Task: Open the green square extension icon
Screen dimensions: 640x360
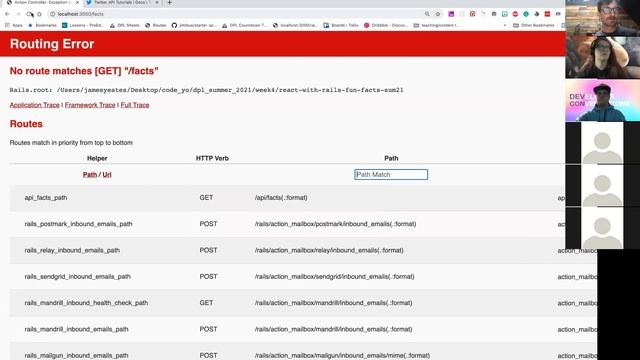Action: tap(504, 14)
